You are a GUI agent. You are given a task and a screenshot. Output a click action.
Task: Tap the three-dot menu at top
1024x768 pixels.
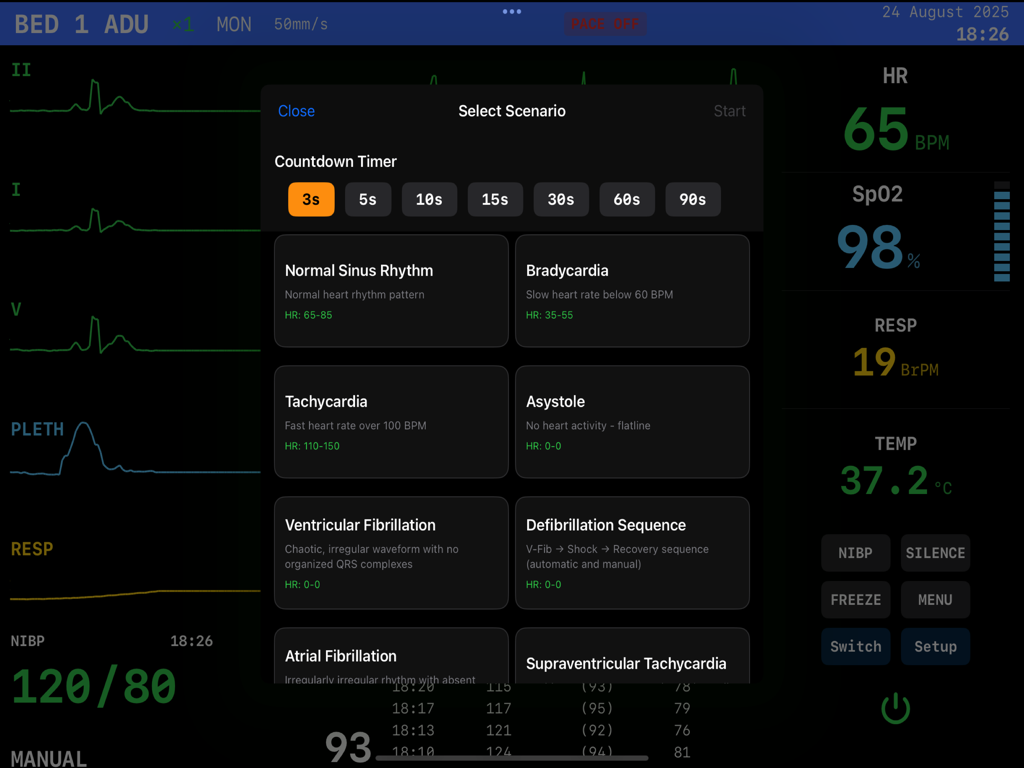coord(512,12)
